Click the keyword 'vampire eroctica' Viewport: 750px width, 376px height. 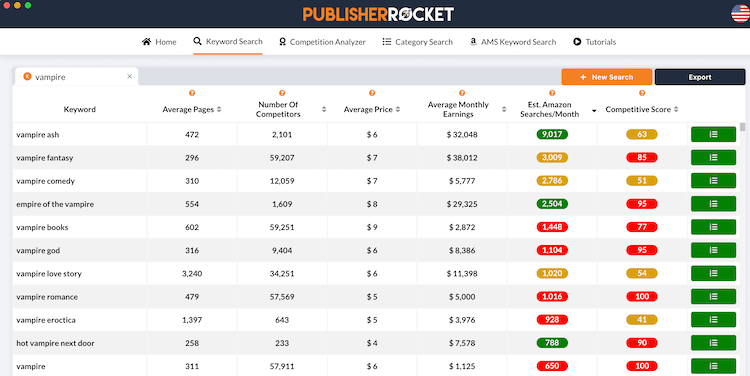46,320
